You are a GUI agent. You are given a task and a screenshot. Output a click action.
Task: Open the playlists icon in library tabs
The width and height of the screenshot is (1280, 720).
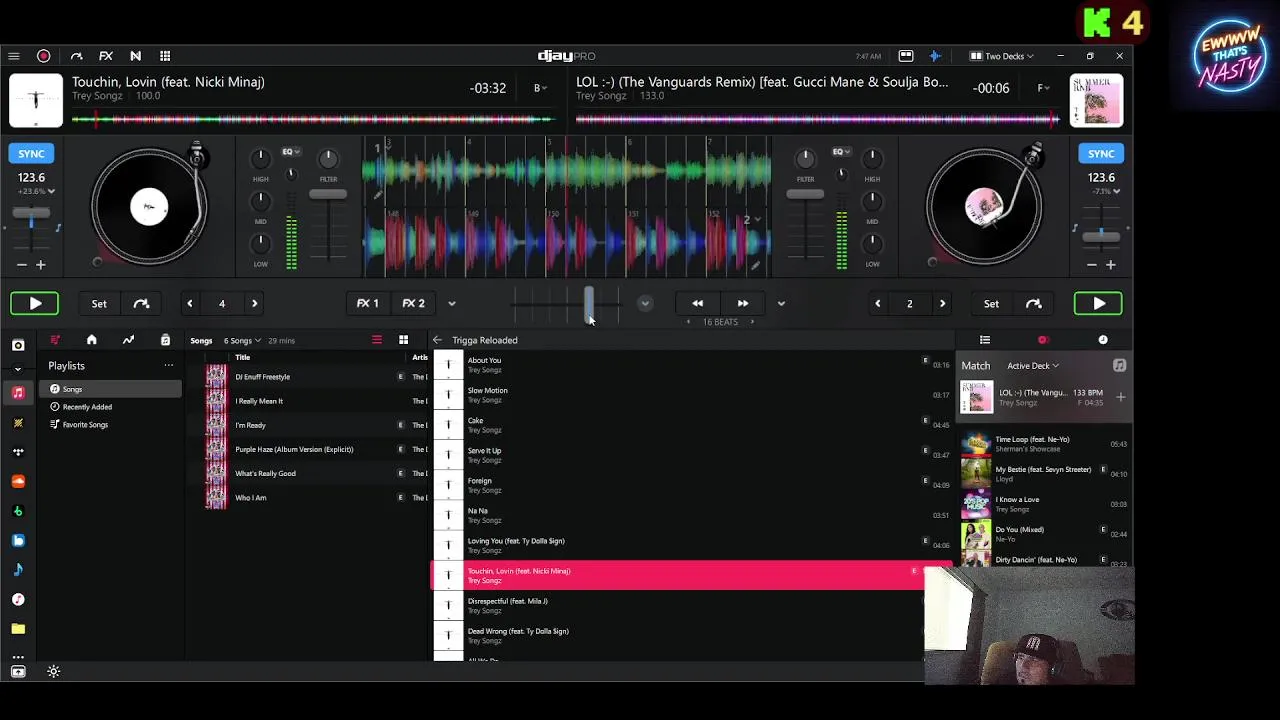click(x=55, y=340)
